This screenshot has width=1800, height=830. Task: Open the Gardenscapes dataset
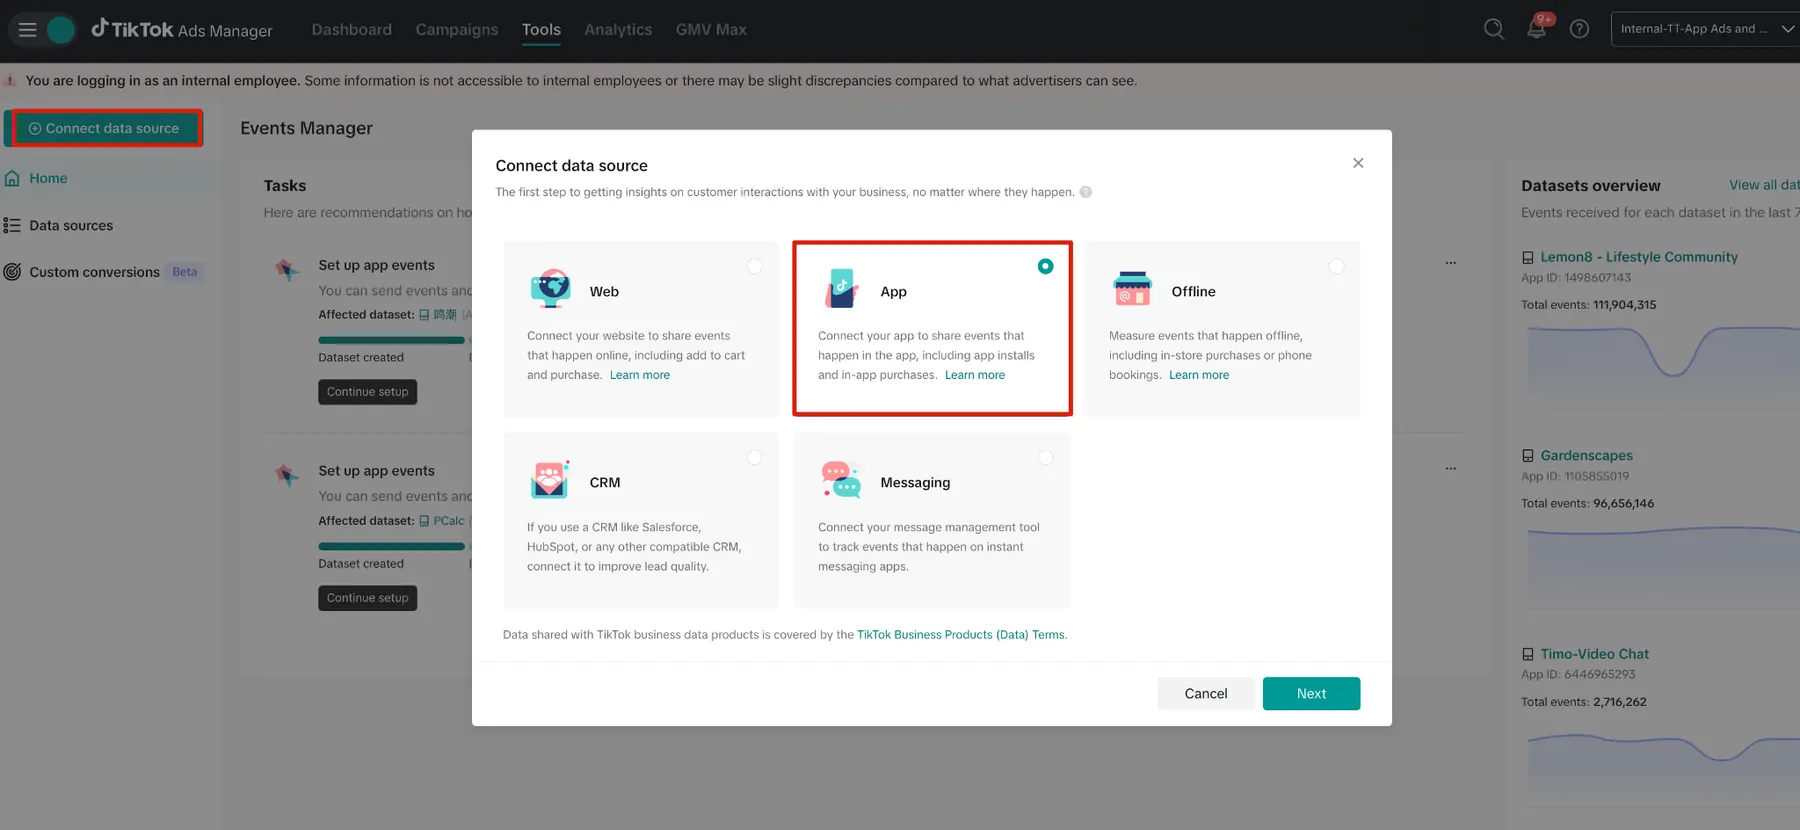[x=1586, y=455]
